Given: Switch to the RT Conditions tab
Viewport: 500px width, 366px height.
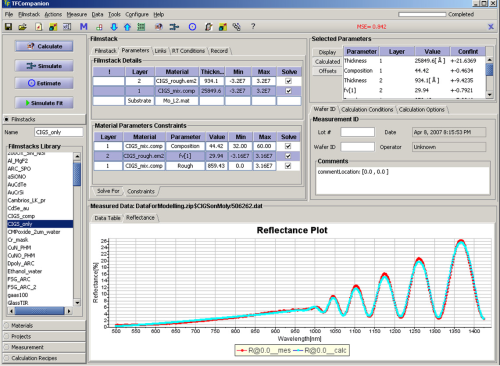Looking at the screenshot, I should click(188, 51).
